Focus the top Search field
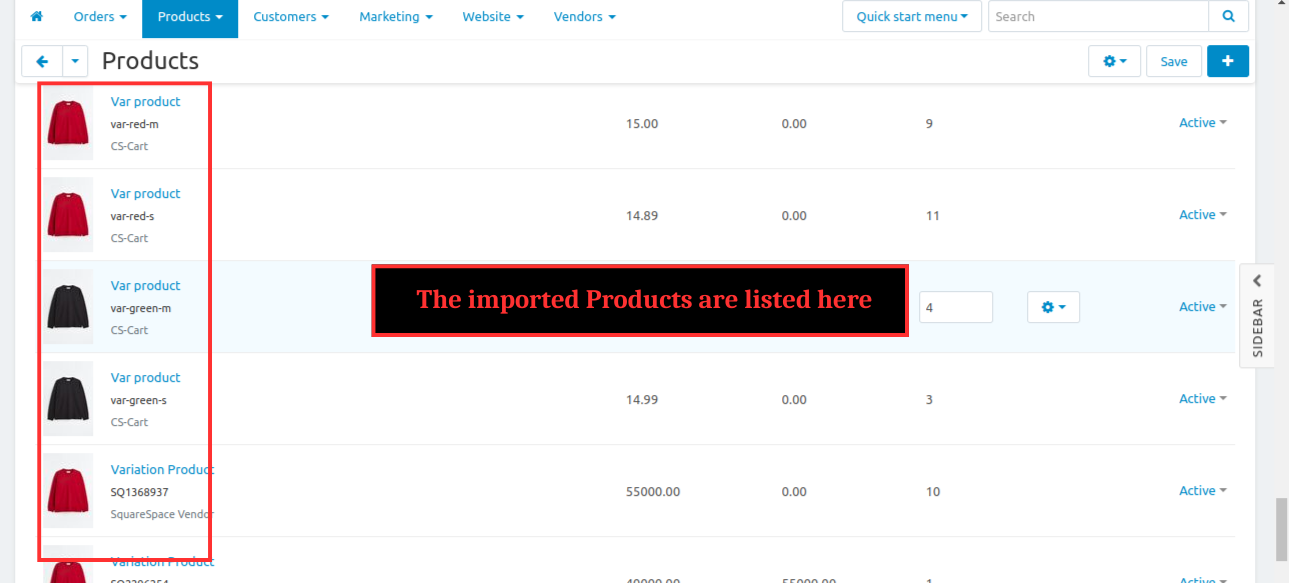Viewport: 1289px width, 583px height. [1098, 17]
